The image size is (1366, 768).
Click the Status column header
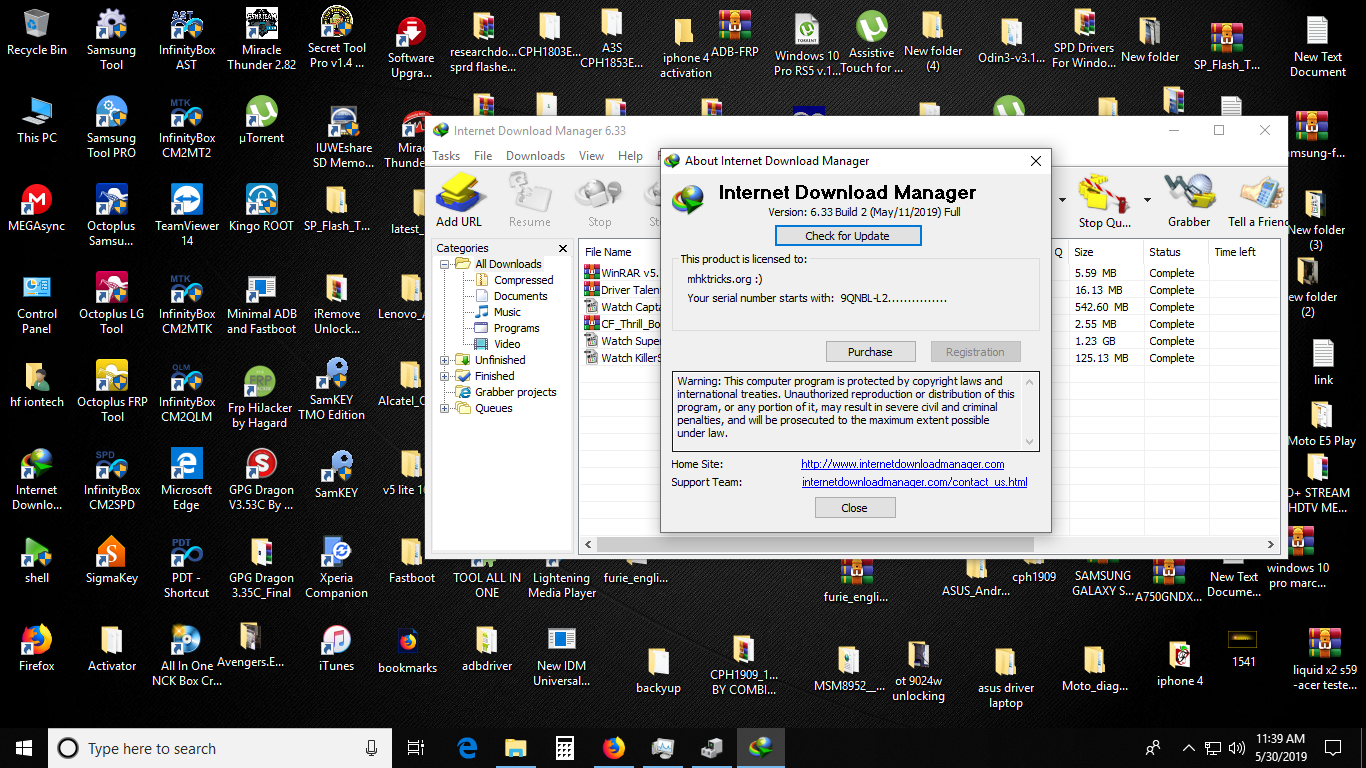pos(1175,252)
